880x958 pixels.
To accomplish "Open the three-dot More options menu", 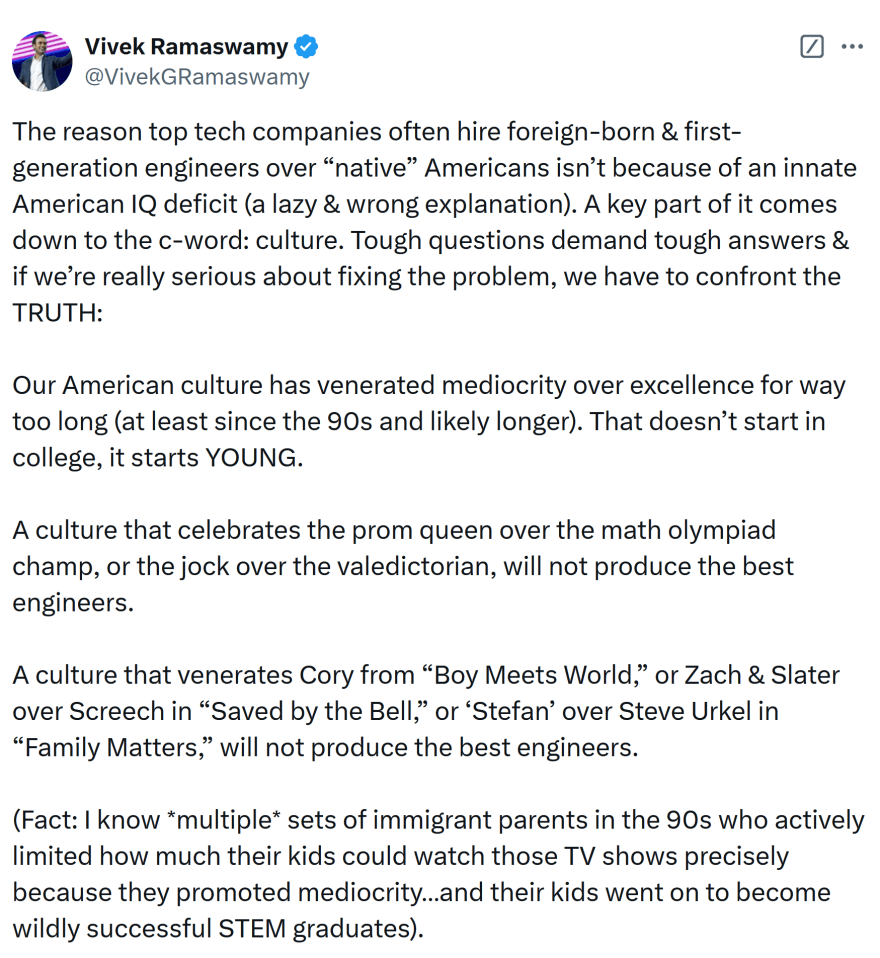I will coord(852,46).
